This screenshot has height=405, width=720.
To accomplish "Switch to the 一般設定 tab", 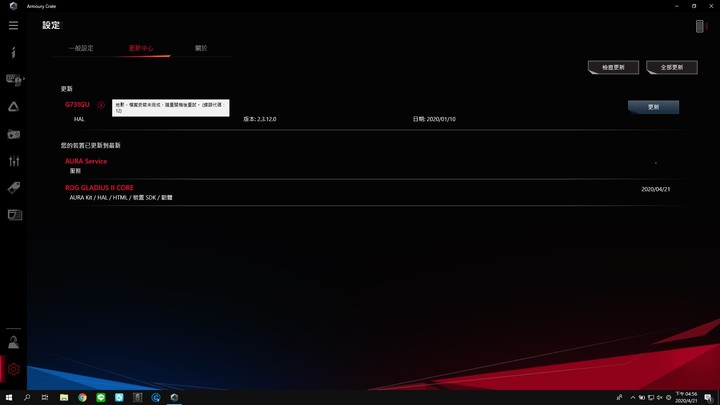I will 81,48.
